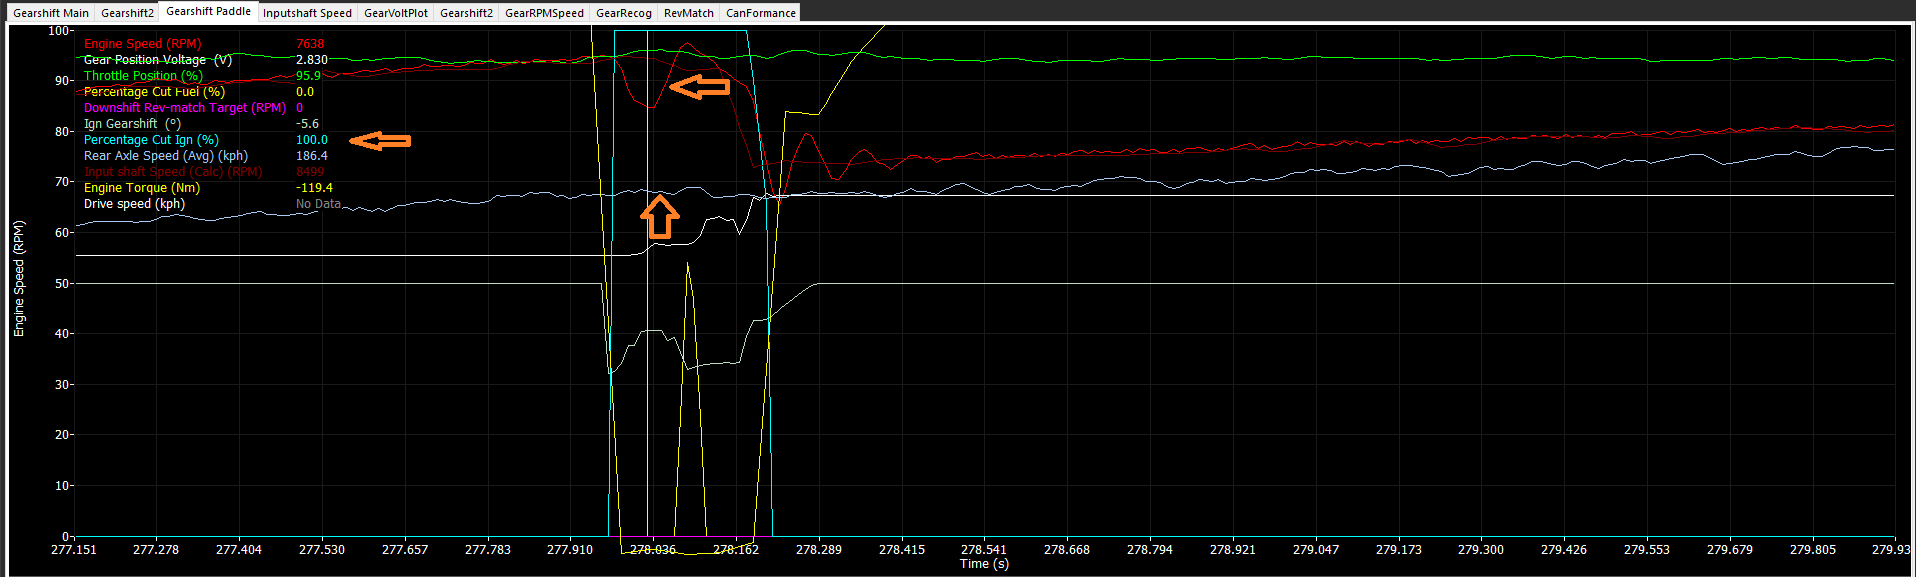Go to the GearRPMSpeed tab
This screenshot has height=577, width=1916.
tap(544, 13)
